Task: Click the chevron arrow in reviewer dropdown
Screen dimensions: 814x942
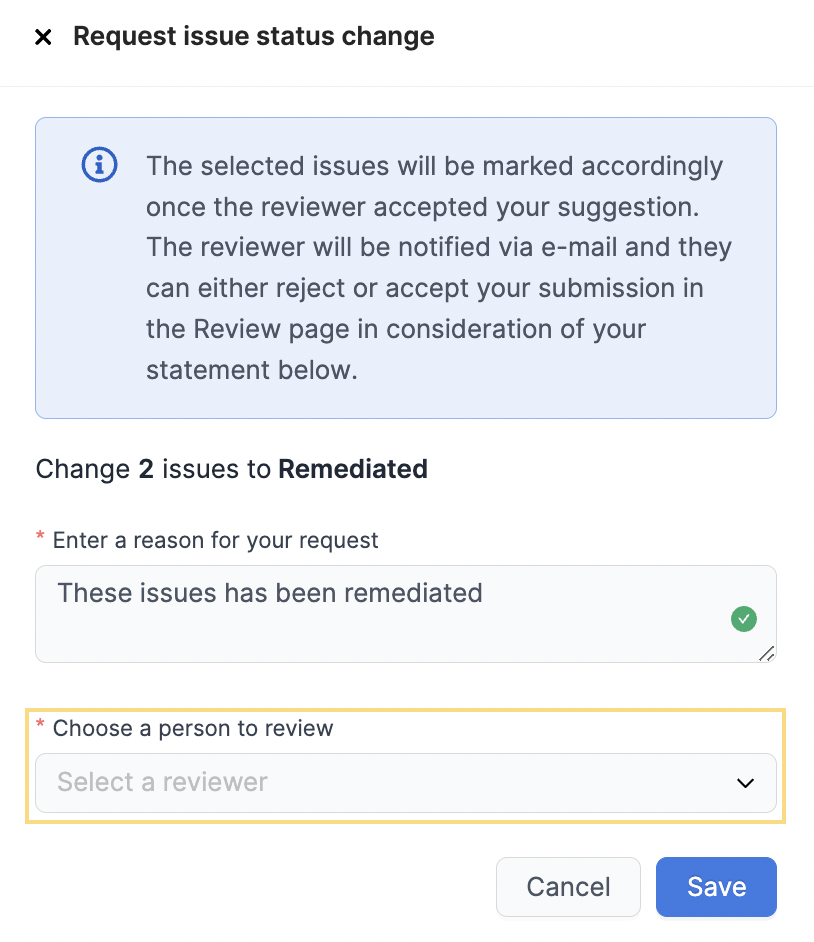Action: point(746,783)
